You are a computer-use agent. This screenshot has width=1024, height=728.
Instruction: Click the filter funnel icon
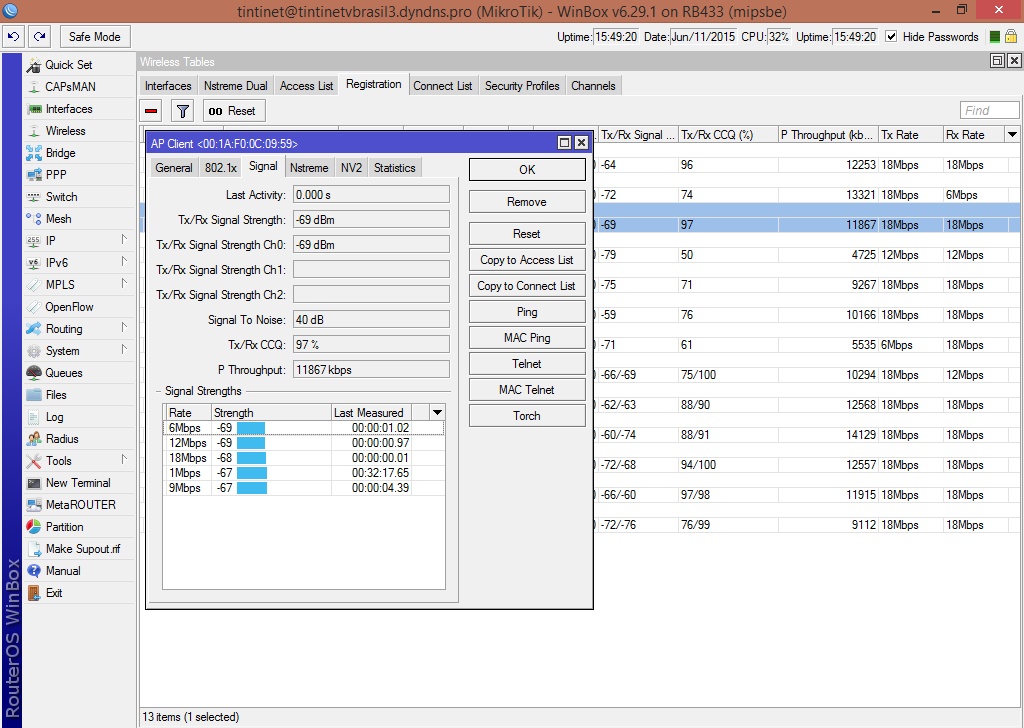(183, 111)
